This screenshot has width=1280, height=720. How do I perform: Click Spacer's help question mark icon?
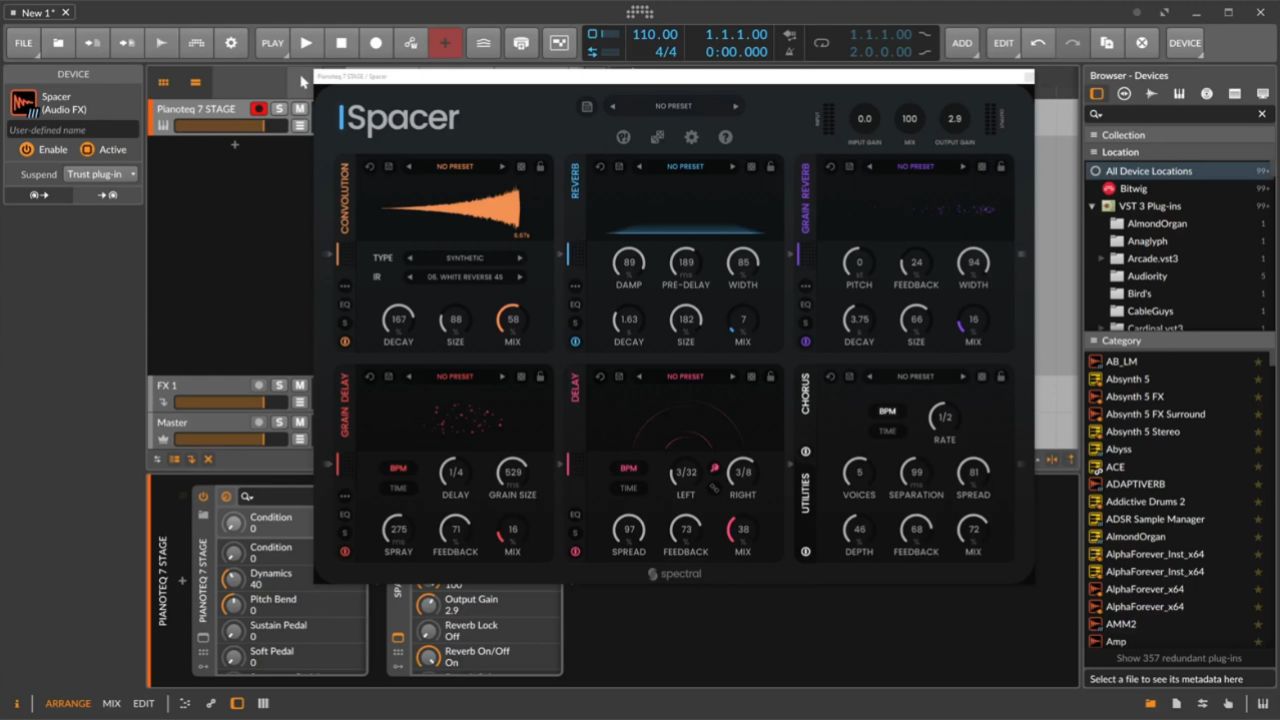tap(725, 137)
